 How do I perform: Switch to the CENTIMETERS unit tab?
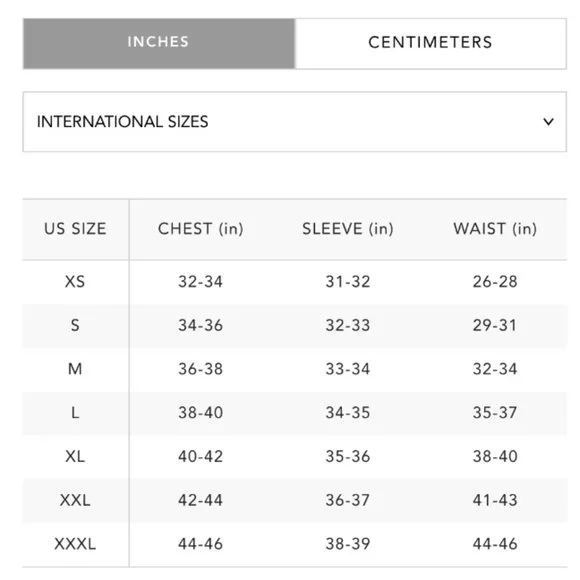coord(431,43)
